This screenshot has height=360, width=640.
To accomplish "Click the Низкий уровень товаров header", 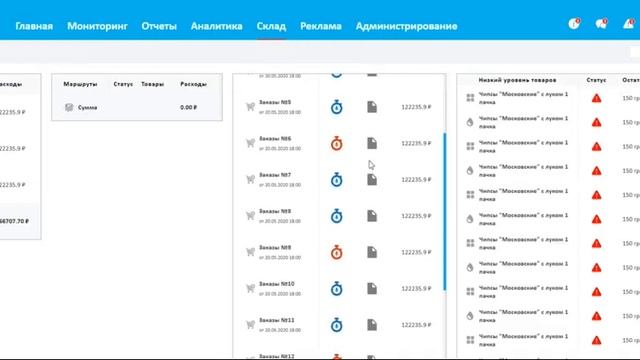I will pyautogui.click(x=517, y=80).
